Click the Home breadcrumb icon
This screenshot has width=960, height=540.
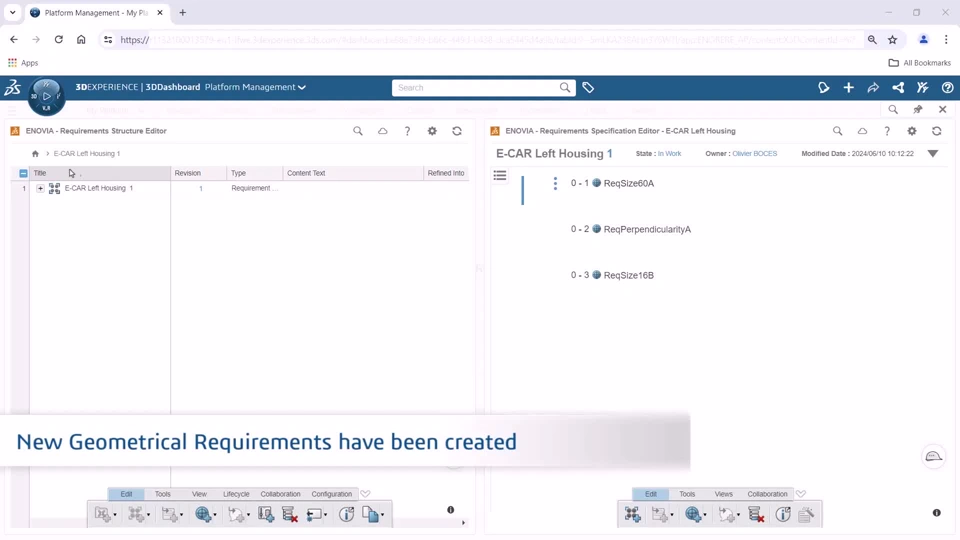(x=36, y=154)
